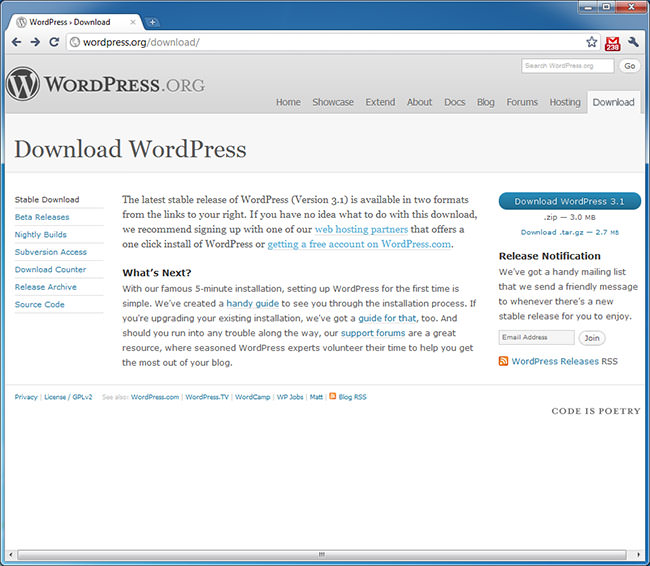The width and height of the screenshot is (650, 566).
Task: Click the WORDPRESS.ORG title text
Action: pos(124,85)
